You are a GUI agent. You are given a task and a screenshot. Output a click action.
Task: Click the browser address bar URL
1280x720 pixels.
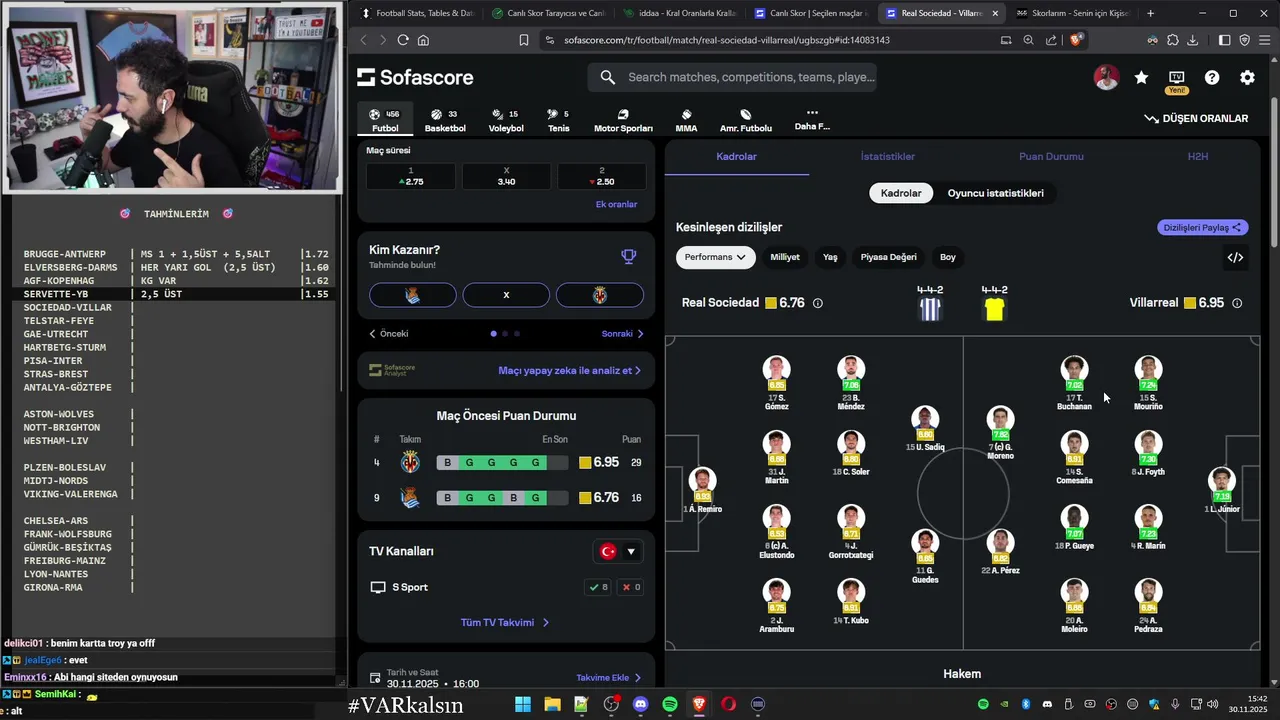click(x=727, y=40)
